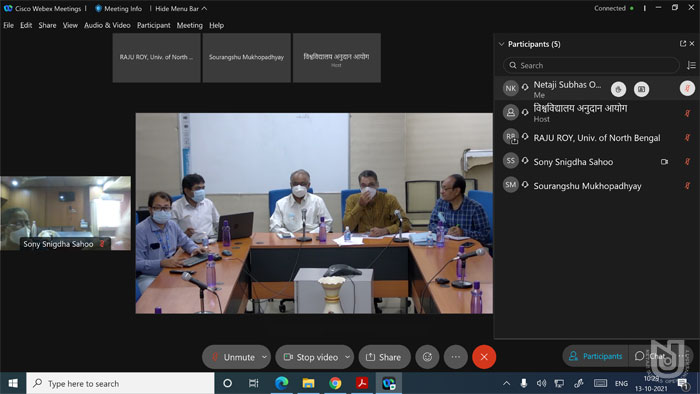The image size is (700, 394).
Task: Open the more options ellipsis button
Action: click(x=455, y=357)
